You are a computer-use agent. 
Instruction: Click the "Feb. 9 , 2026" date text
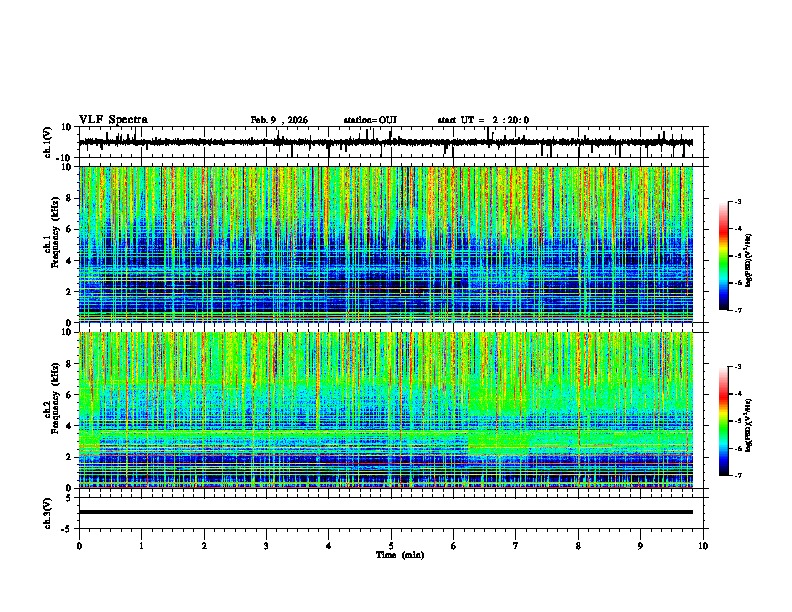[279, 120]
